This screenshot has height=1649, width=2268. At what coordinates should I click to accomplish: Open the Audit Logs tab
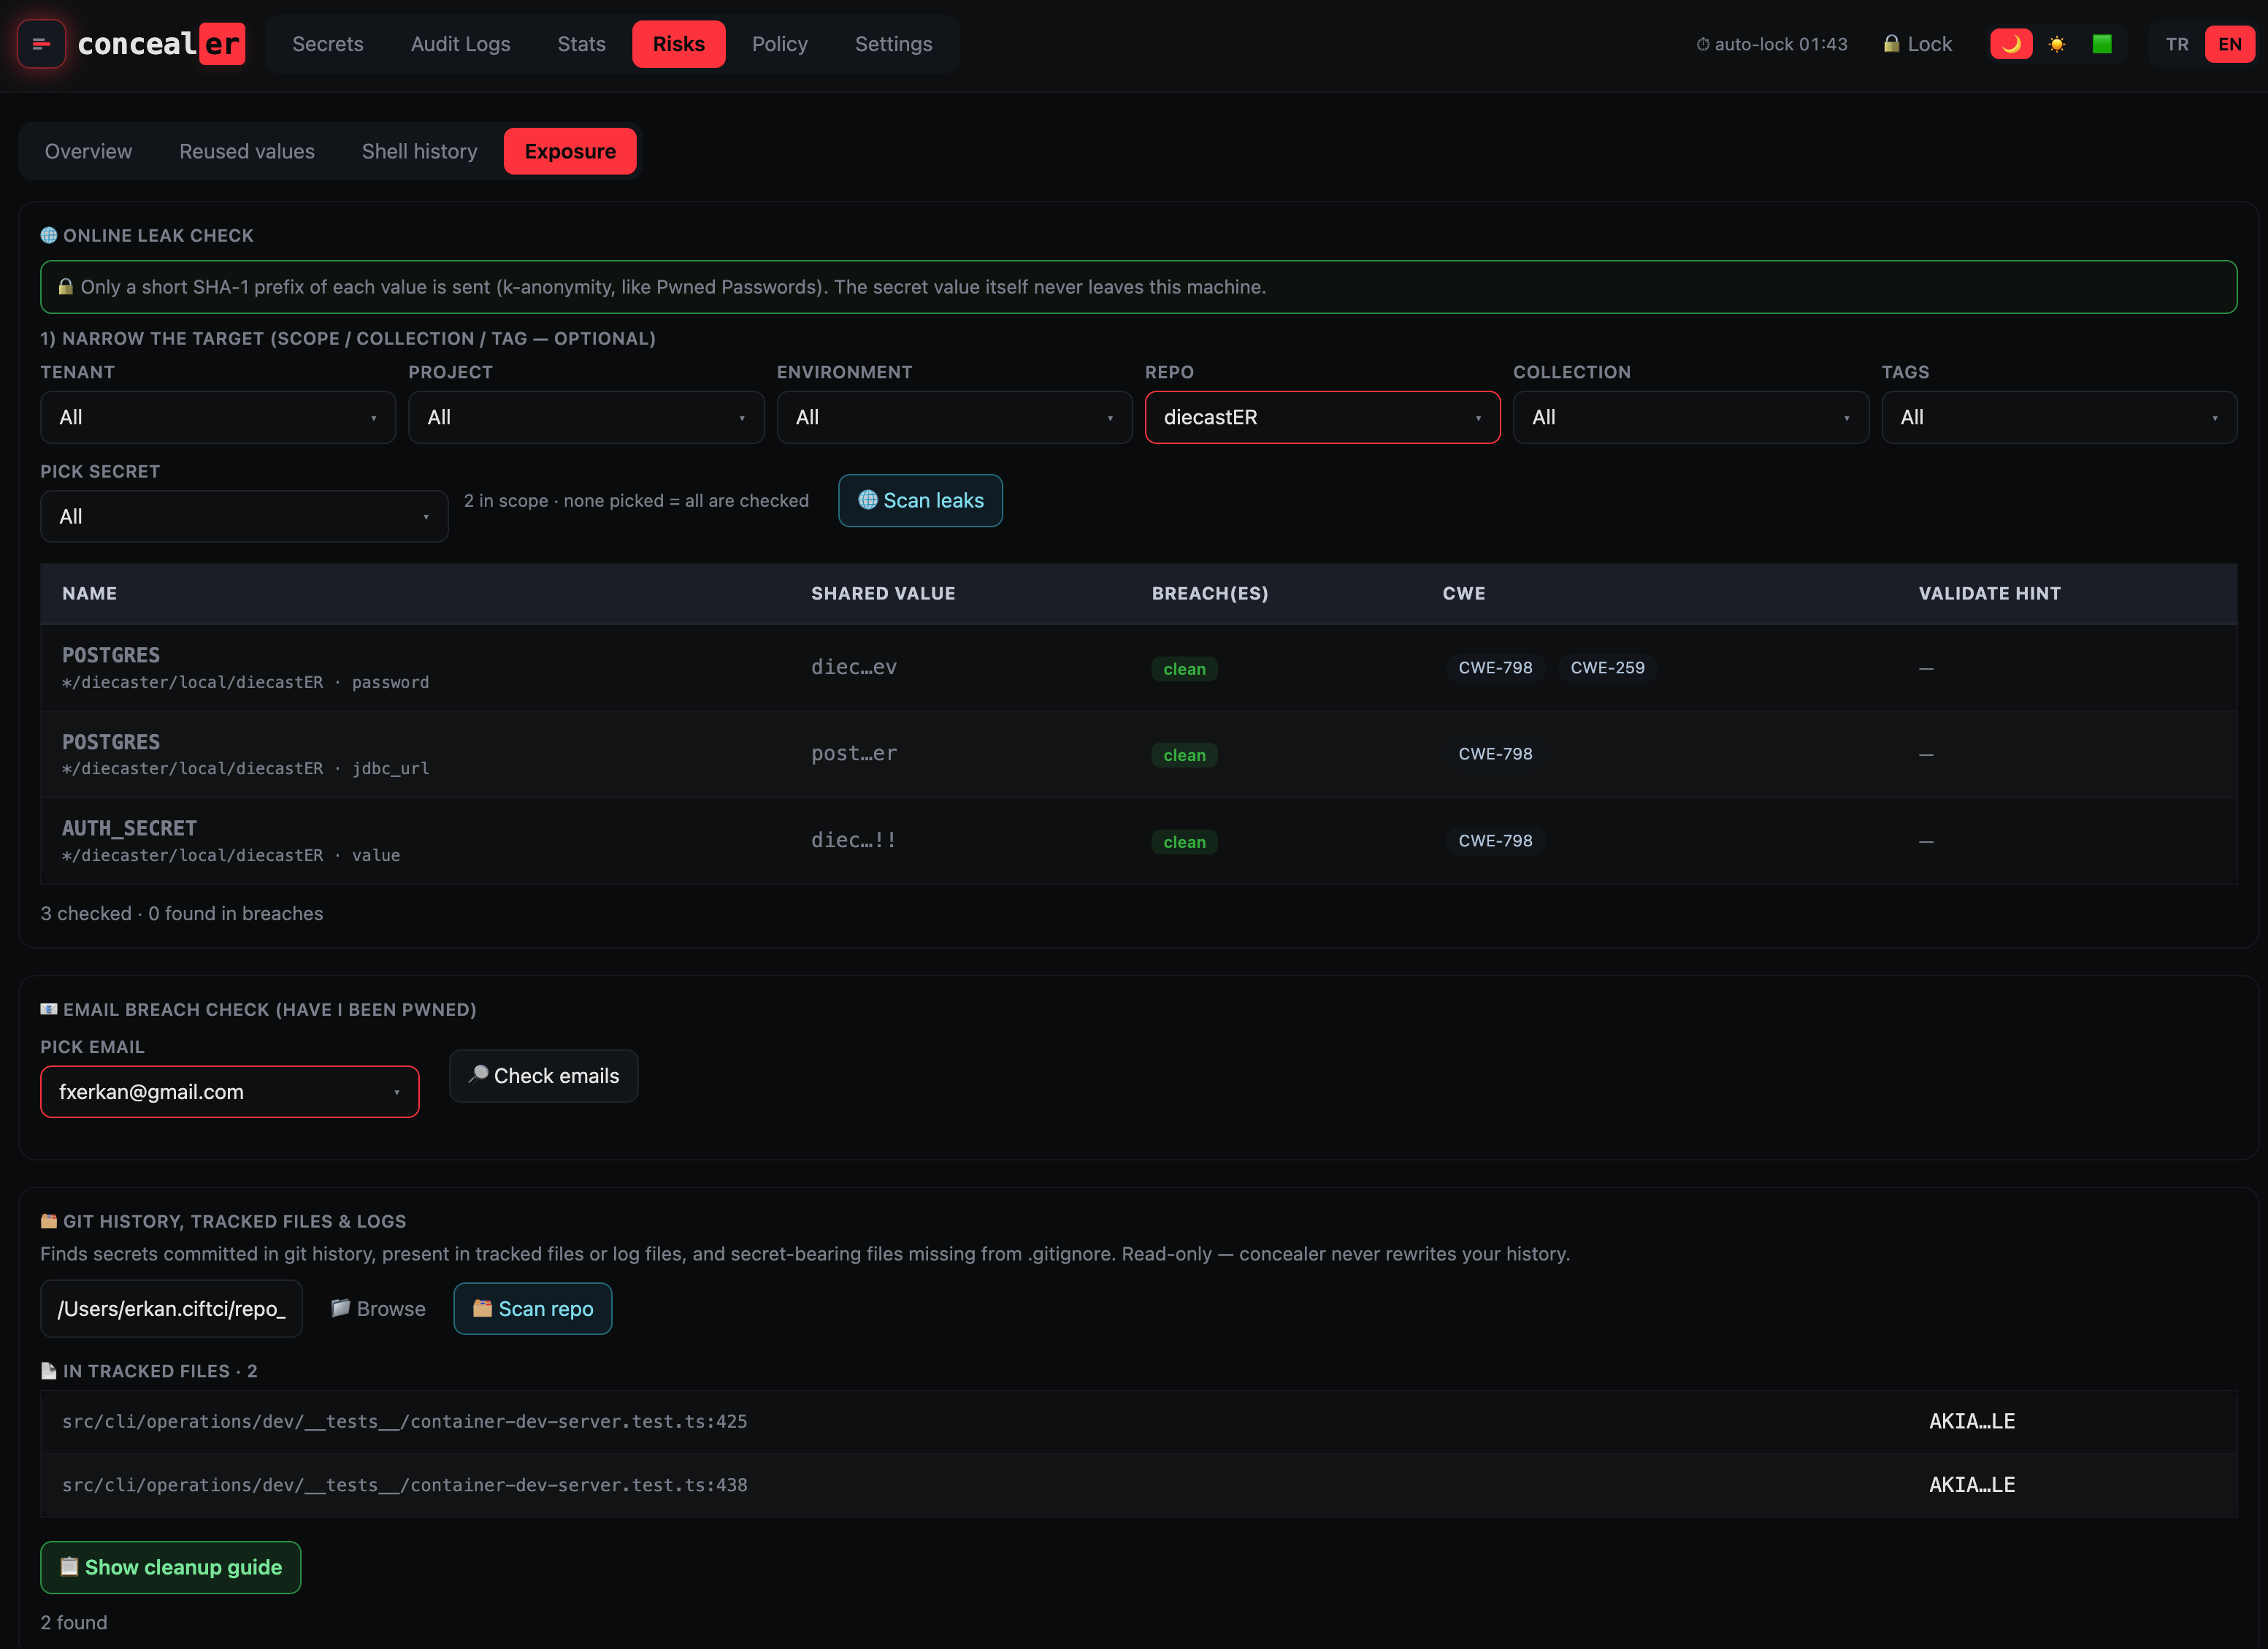point(460,44)
